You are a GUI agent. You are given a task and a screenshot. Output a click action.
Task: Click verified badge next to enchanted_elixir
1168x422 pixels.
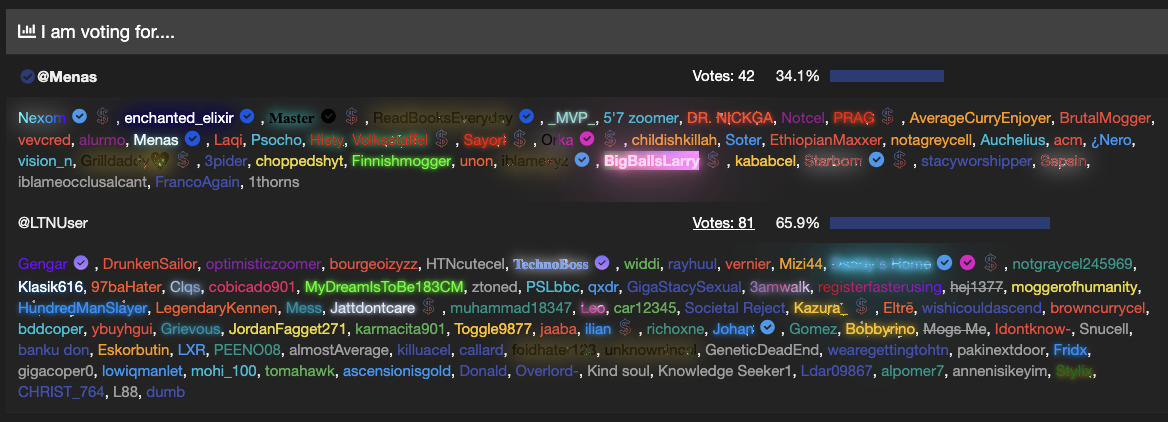coord(247,117)
